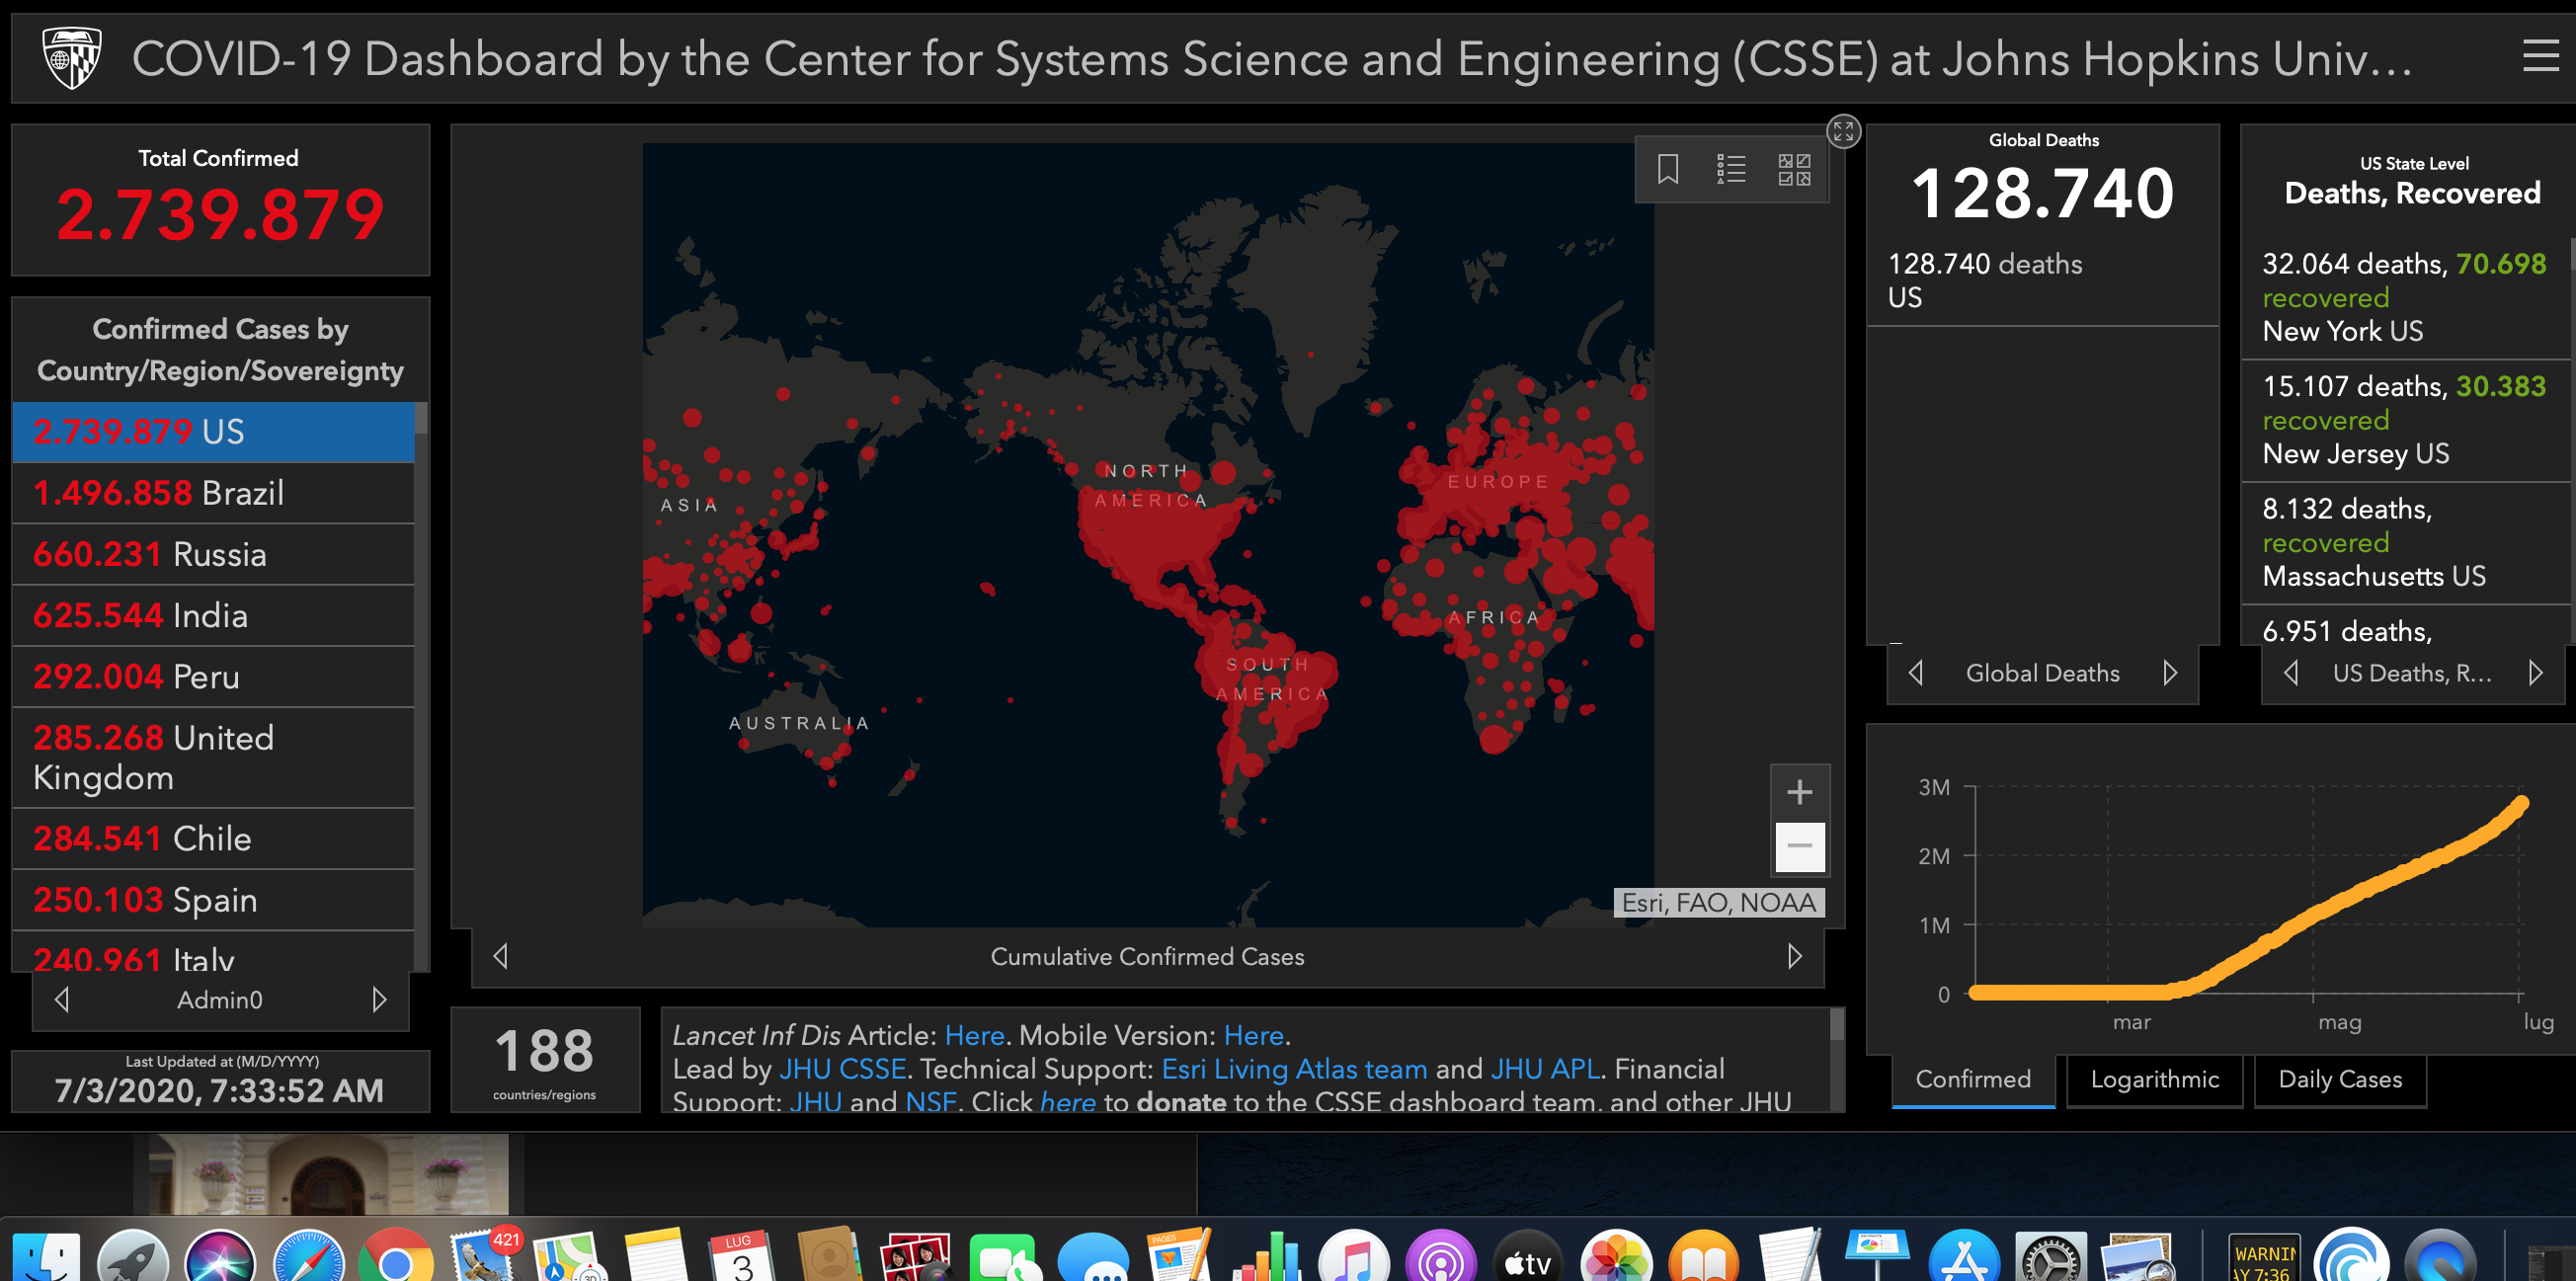Open the Mobile Version Here link
The width and height of the screenshot is (2576, 1281).
point(1254,1035)
